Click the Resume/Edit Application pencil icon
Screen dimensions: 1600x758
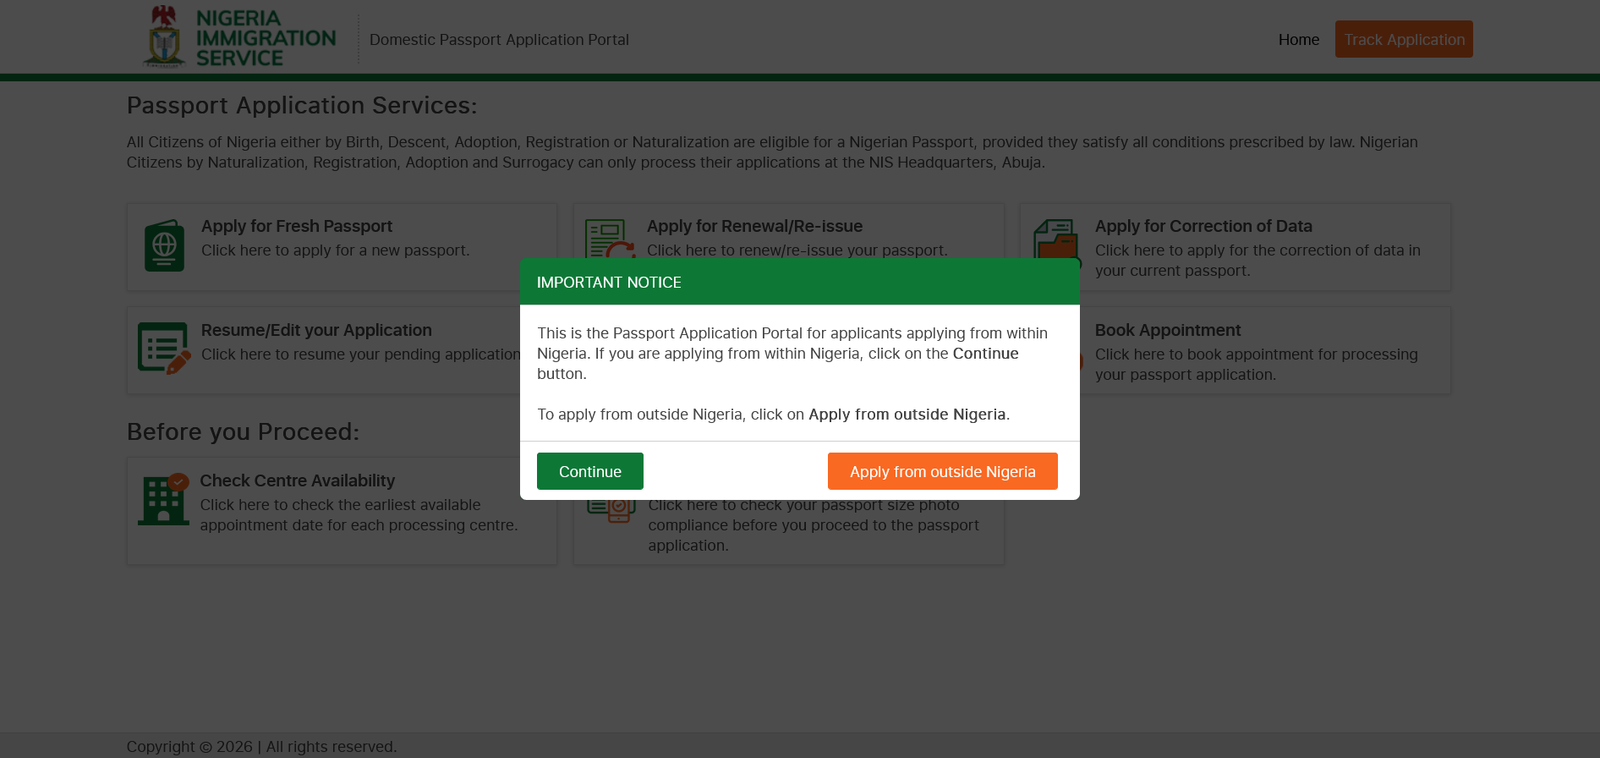coord(164,348)
